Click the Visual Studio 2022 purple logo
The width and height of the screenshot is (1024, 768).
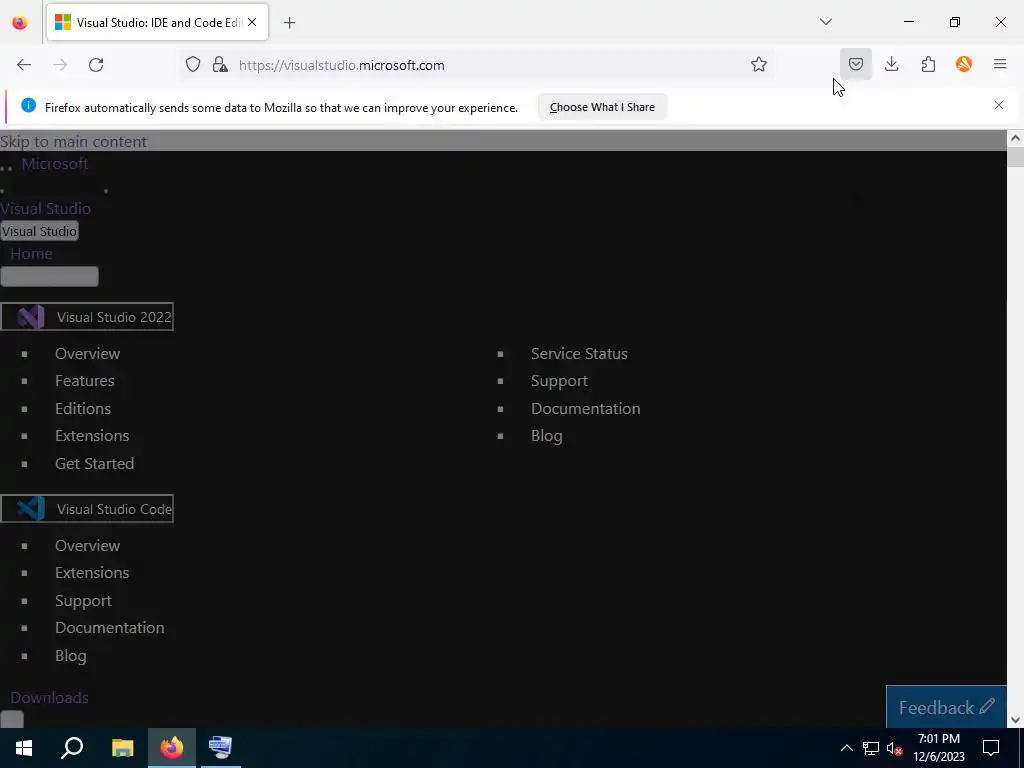pos(31,317)
